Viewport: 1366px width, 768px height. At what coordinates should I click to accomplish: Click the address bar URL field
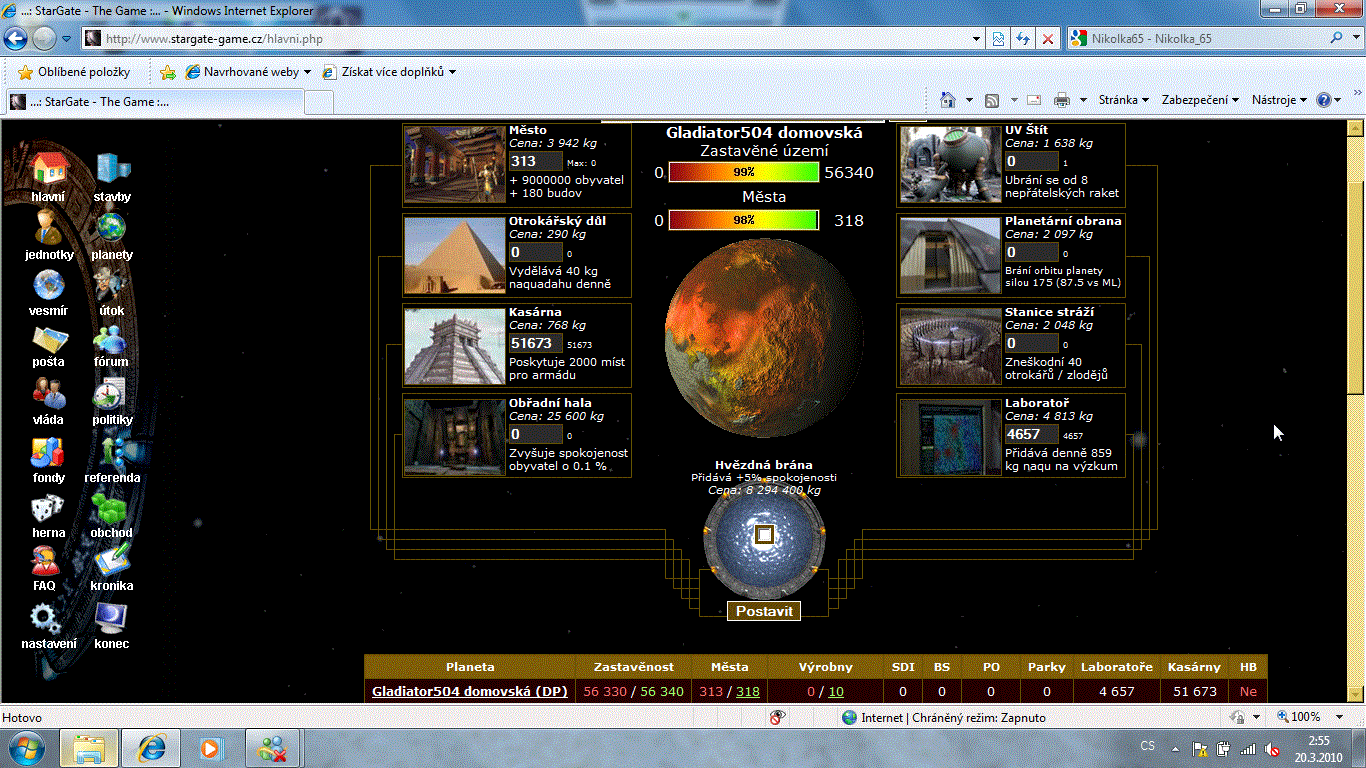[x=525, y=39]
